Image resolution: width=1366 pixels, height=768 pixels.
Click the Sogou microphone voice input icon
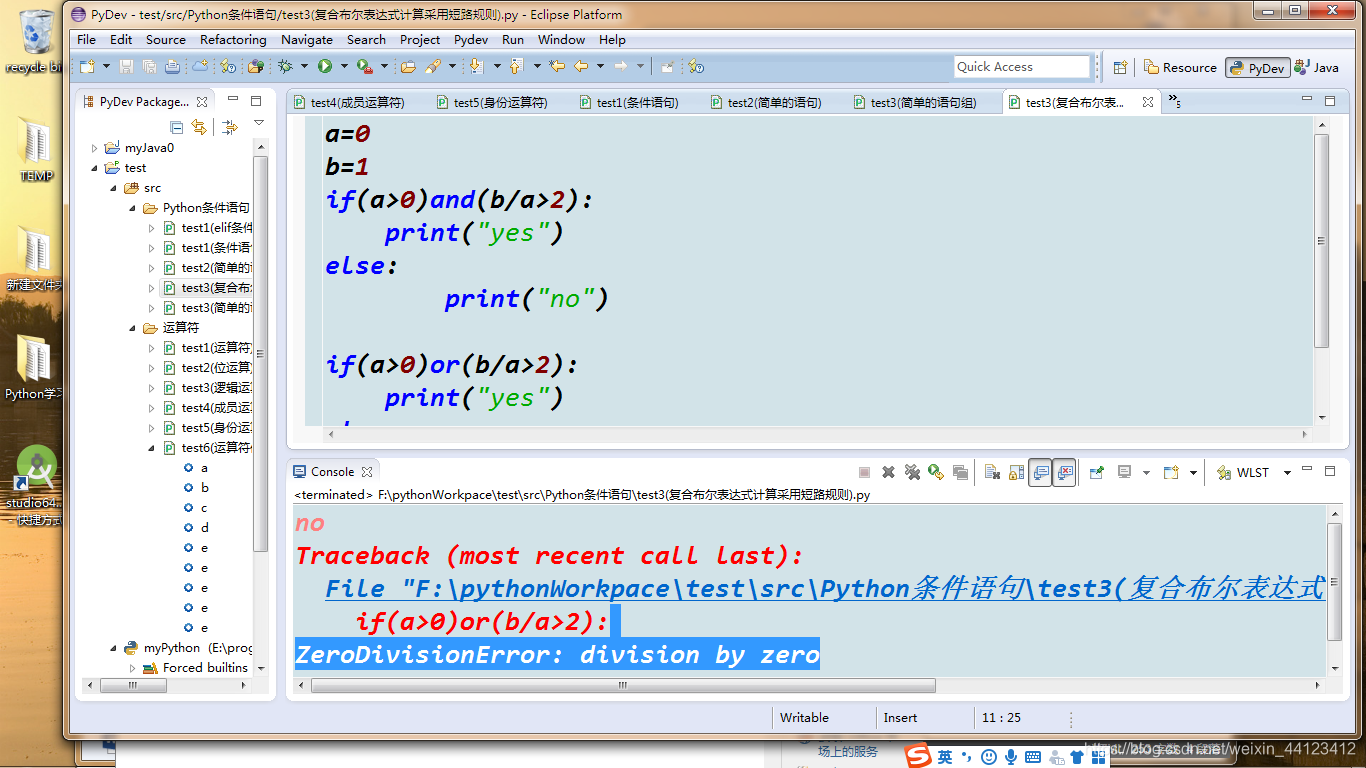pyautogui.click(x=1011, y=757)
